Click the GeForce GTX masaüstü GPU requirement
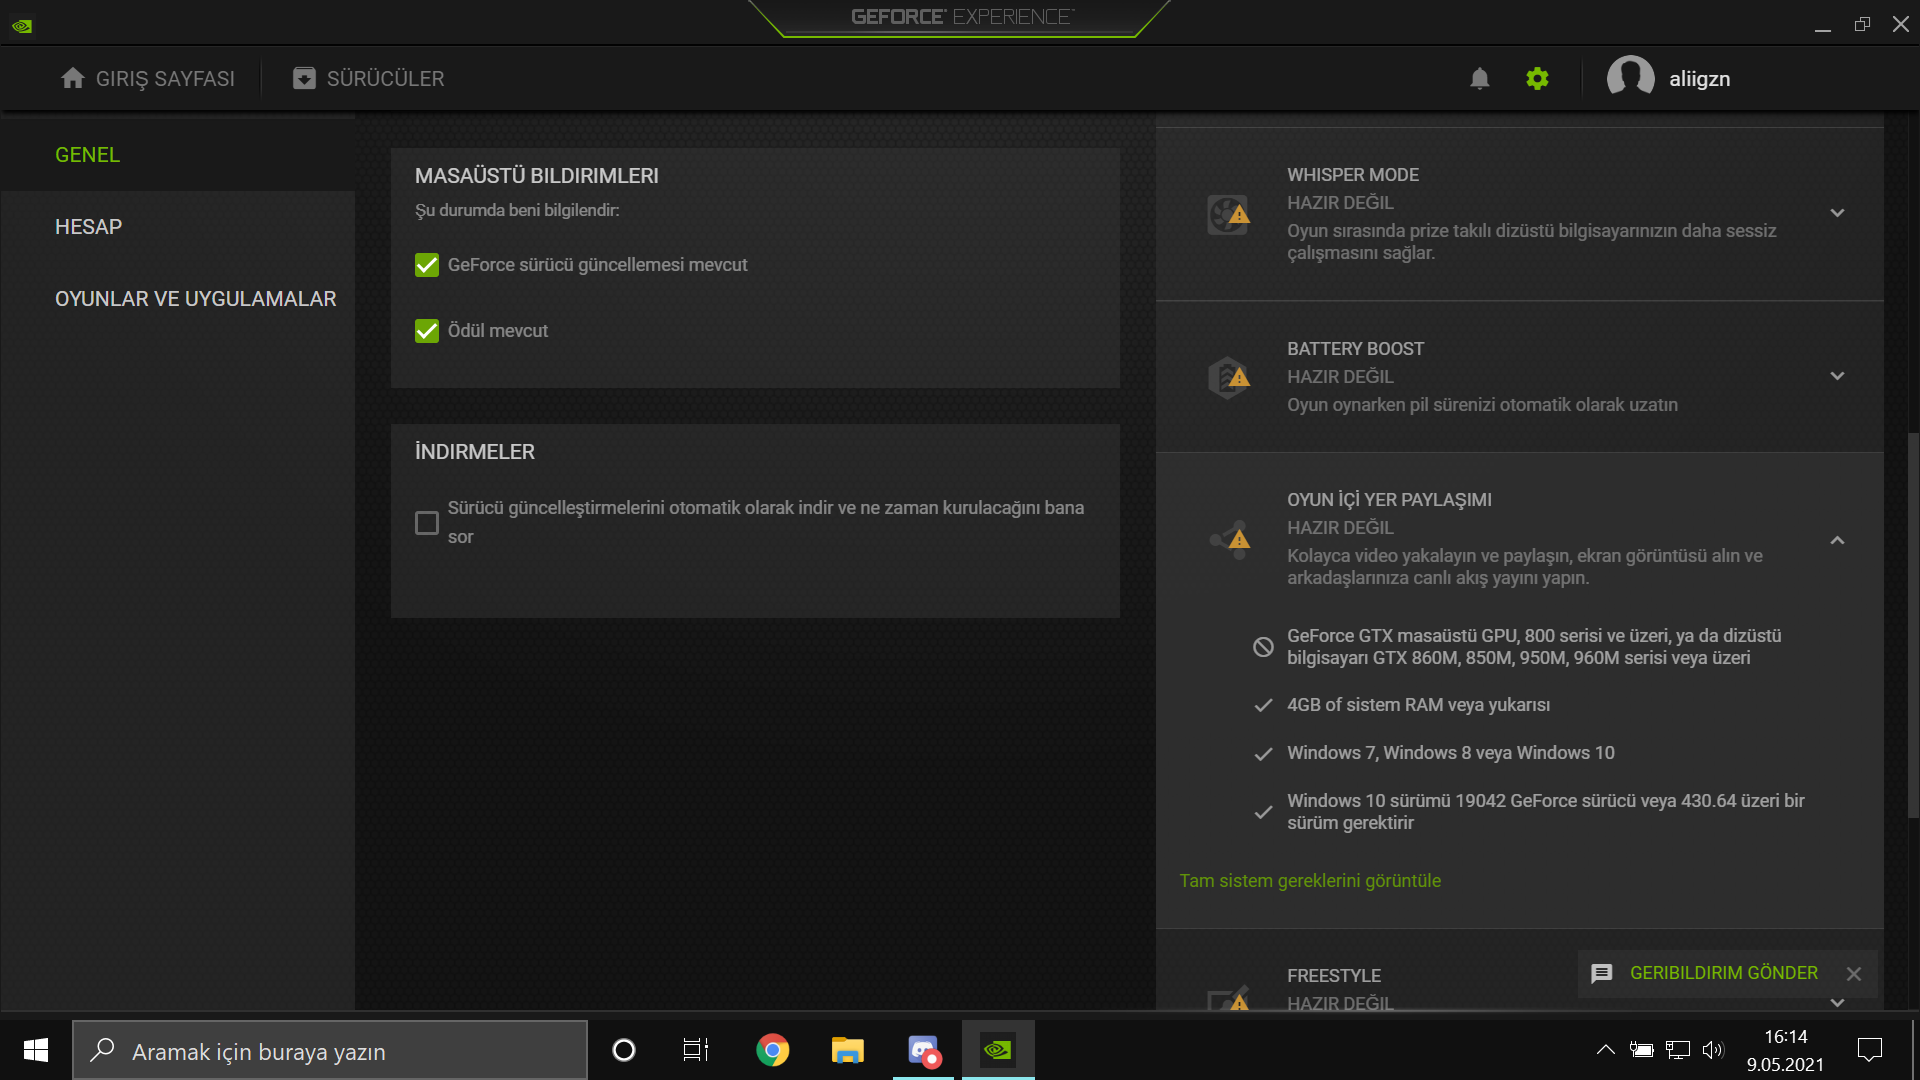Viewport: 1920px width, 1080px height. [x=1534, y=647]
